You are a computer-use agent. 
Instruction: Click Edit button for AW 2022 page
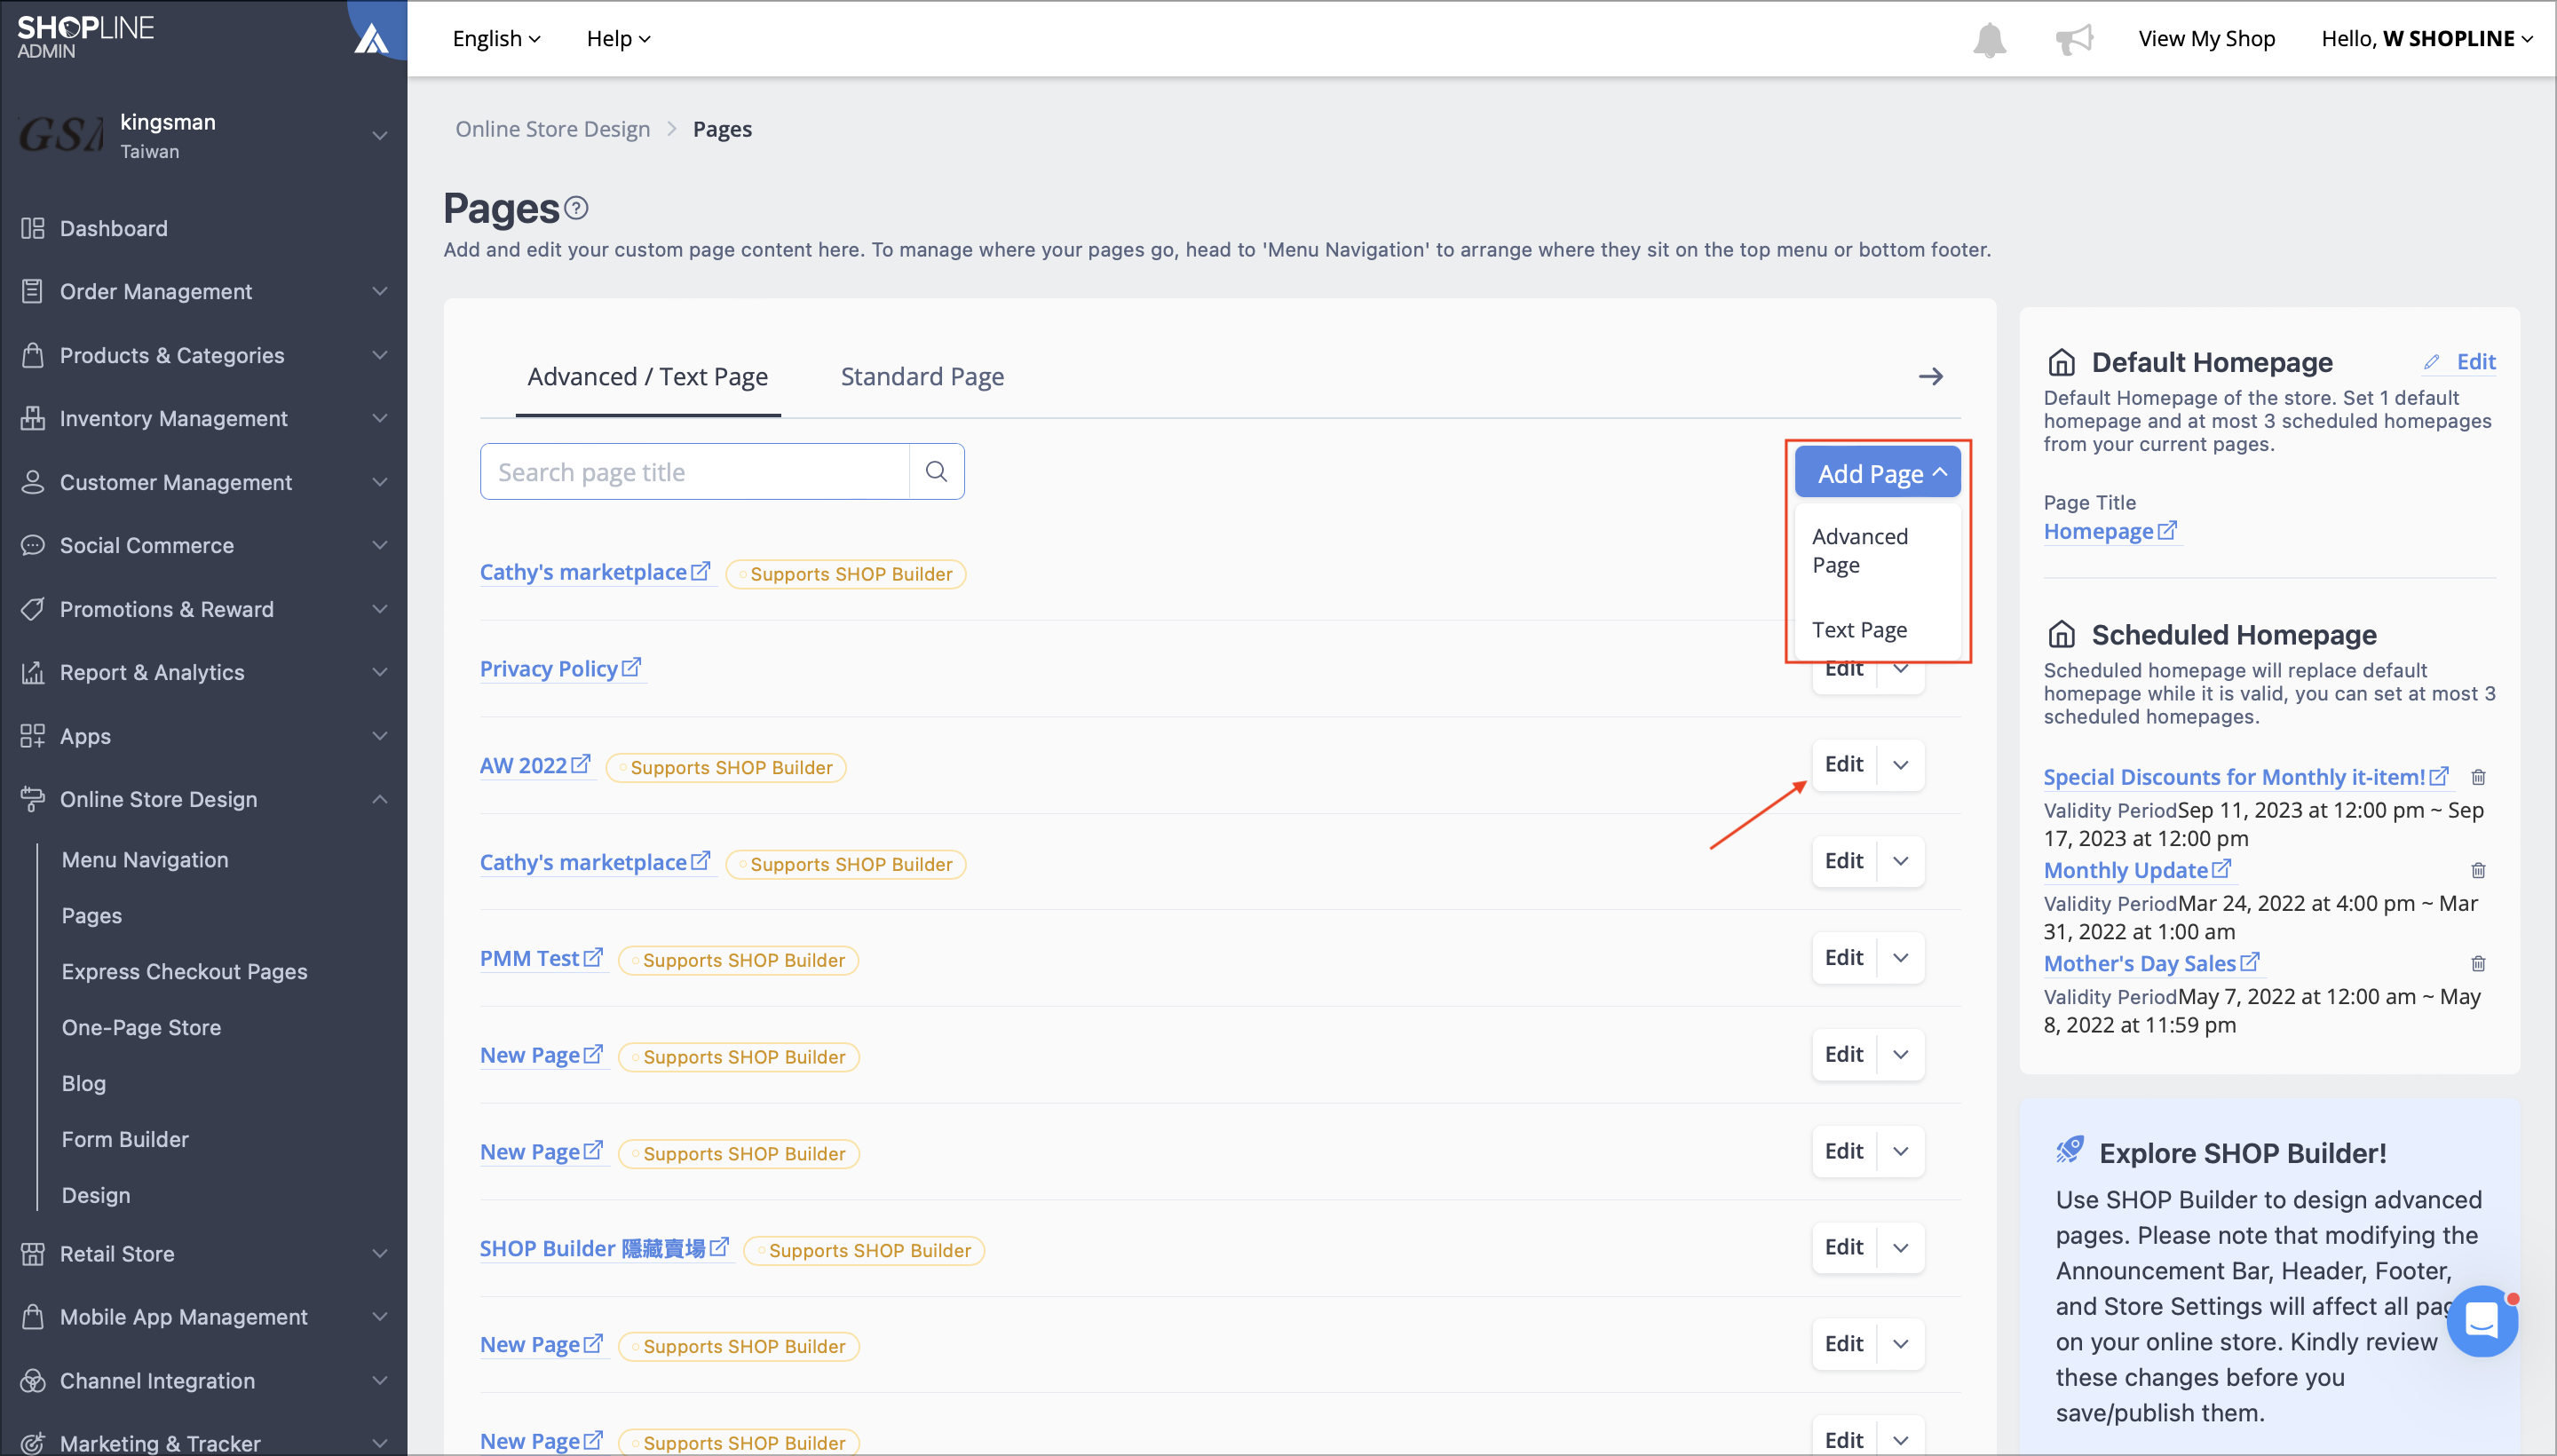pyautogui.click(x=1844, y=764)
